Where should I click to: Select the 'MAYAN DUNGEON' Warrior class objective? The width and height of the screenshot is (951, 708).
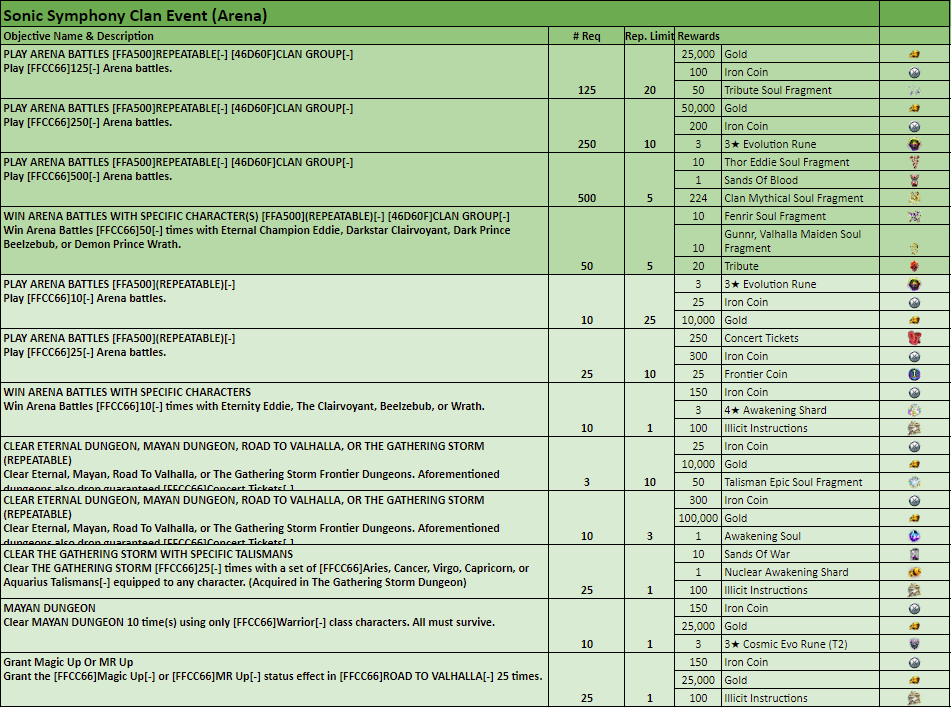click(x=275, y=625)
